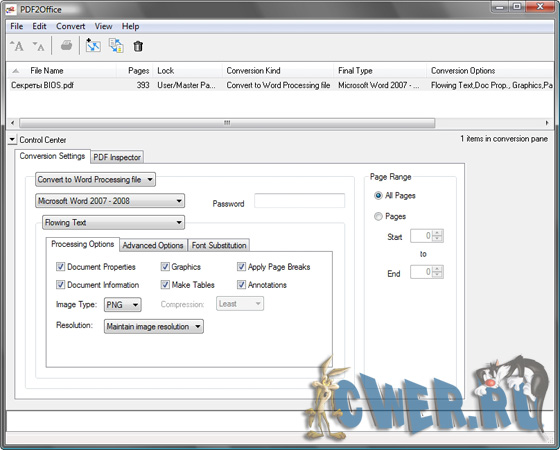Switch to the Font Substitution tab
The width and height of the screenshot is (560, 450).
click(219, 245)
